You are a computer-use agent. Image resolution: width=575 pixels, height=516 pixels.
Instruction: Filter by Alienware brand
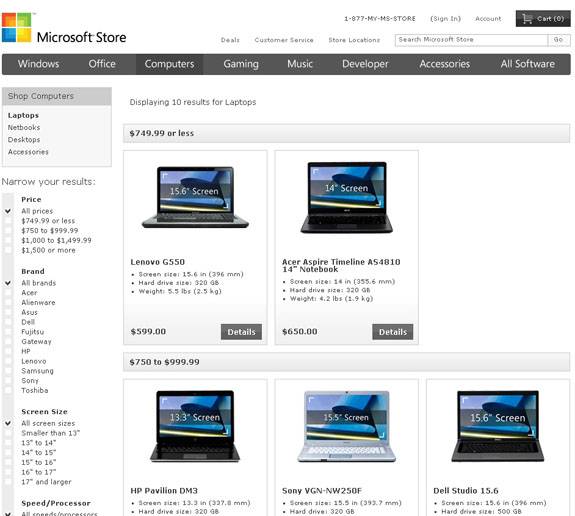point(8,303)
